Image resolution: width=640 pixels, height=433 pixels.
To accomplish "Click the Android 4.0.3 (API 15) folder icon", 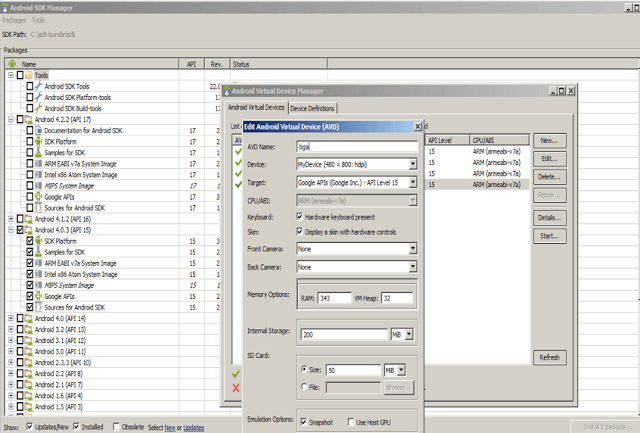I will (x=29, y=230).
